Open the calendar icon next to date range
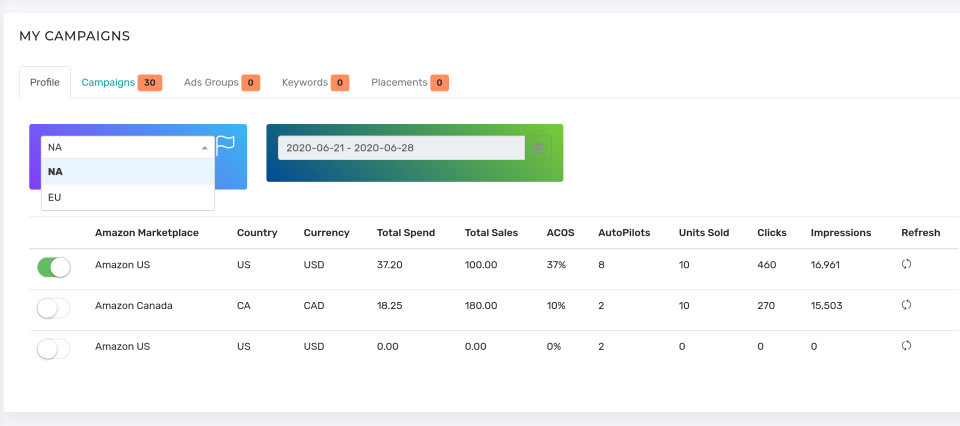The image size is (960, 426). tap(538, 148)
